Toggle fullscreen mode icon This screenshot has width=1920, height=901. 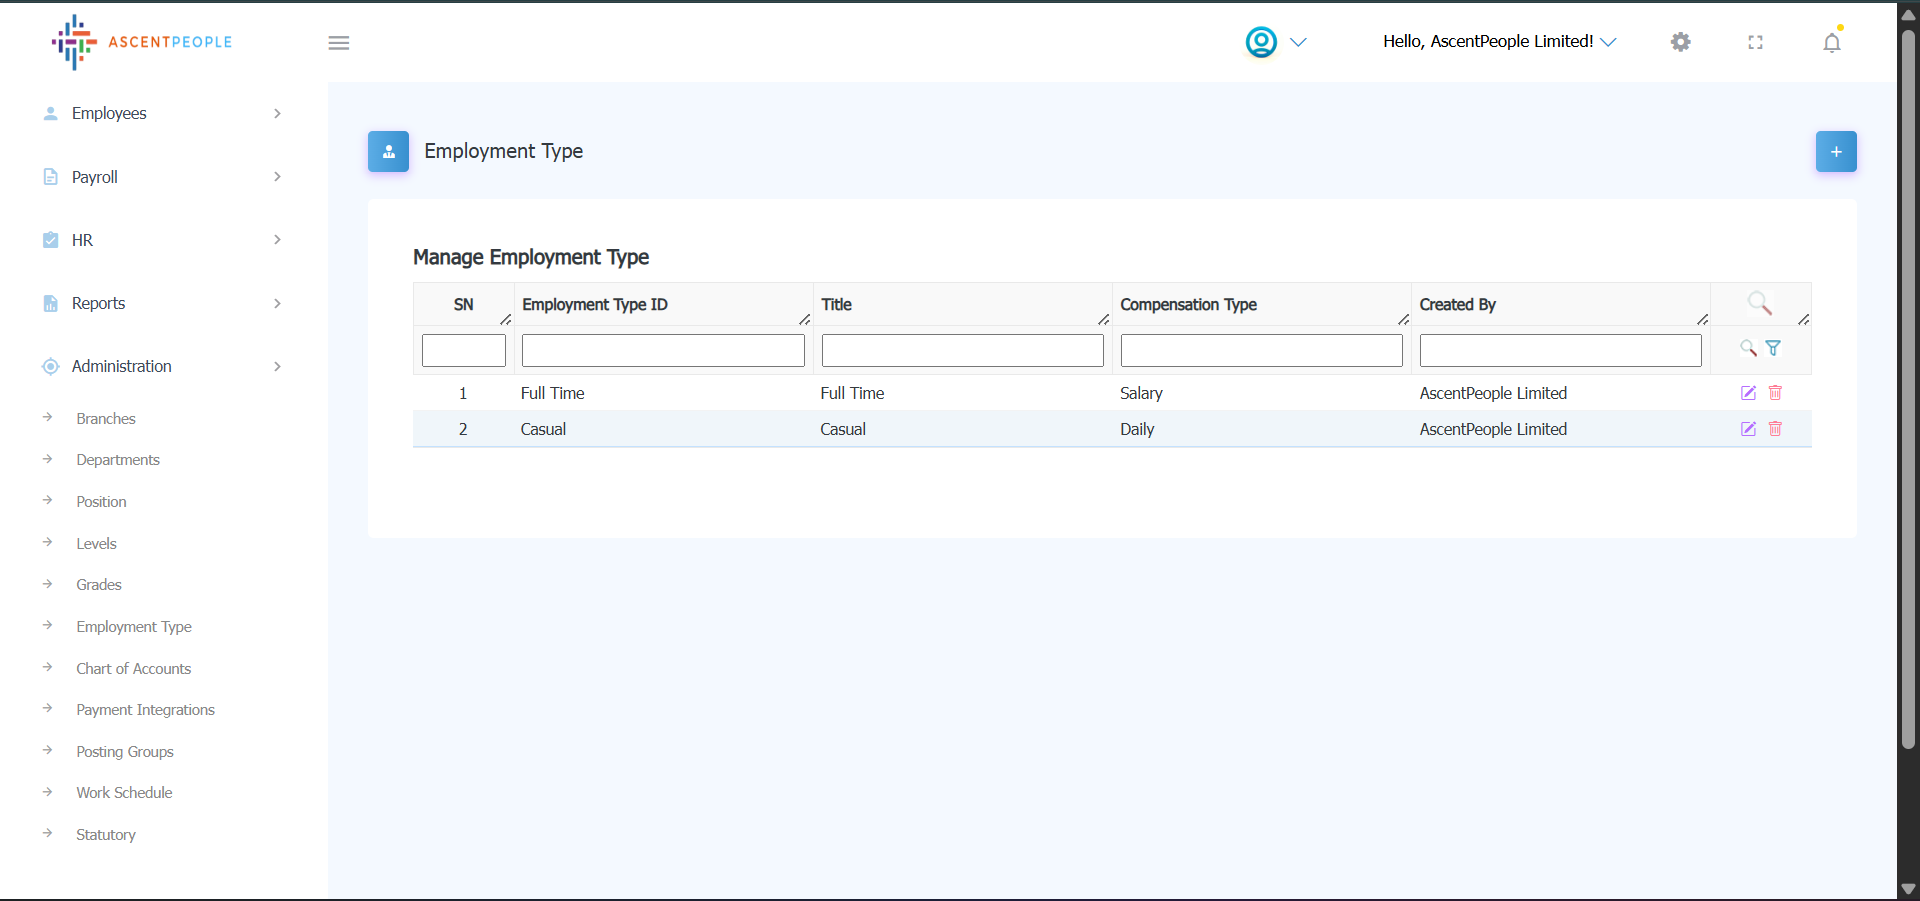point(1755,42)
